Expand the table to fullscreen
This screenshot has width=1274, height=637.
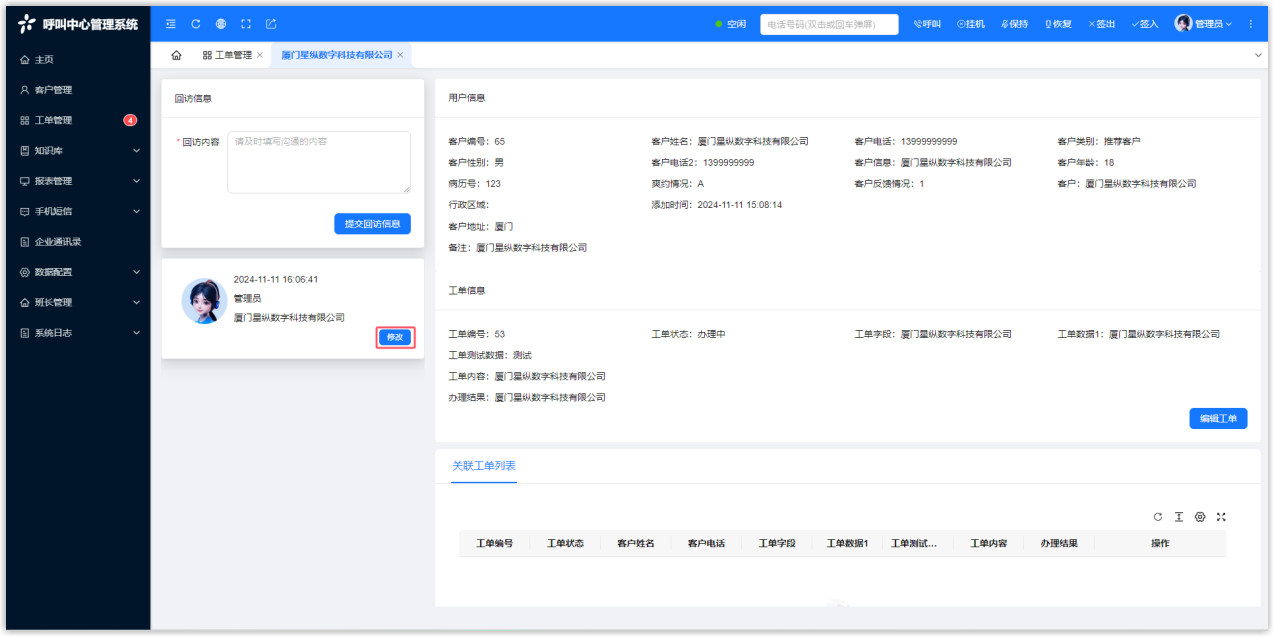tap(1221, 517)
